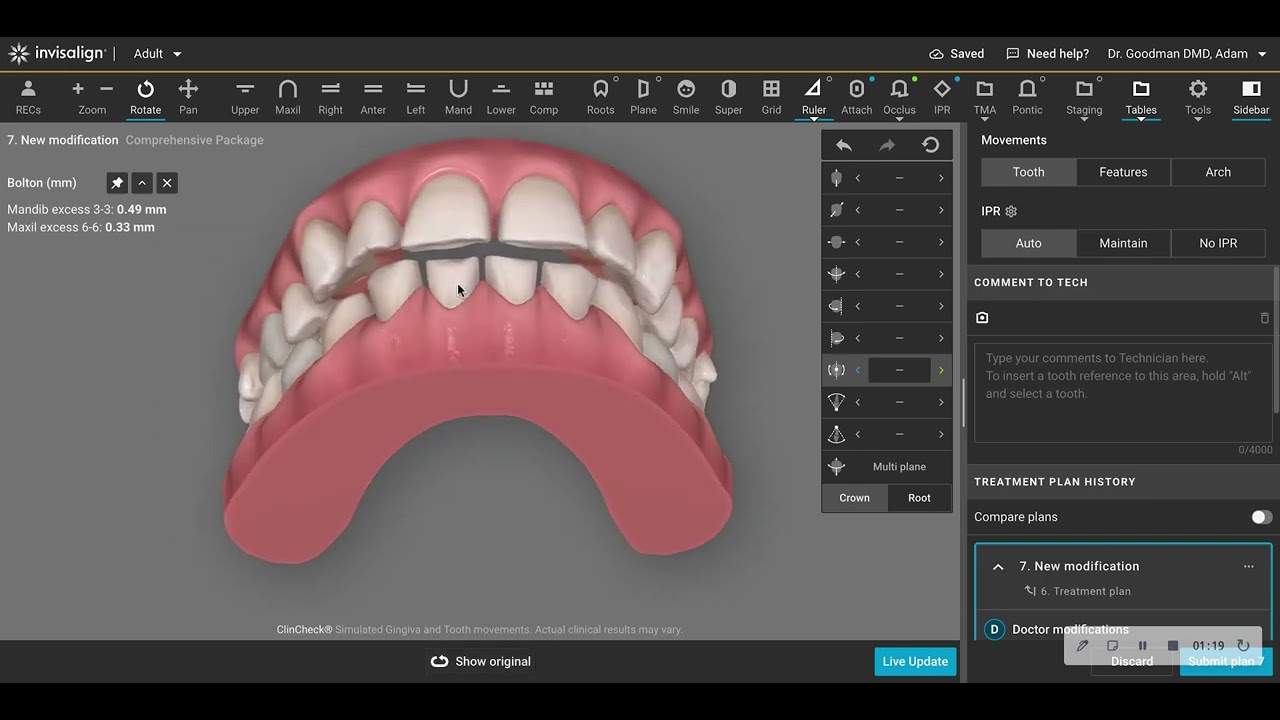The width and height of the screenshot is (1280, 720).
Task: Open the Staging tool
Action: pyautogui.click(x=1084, y=97)
